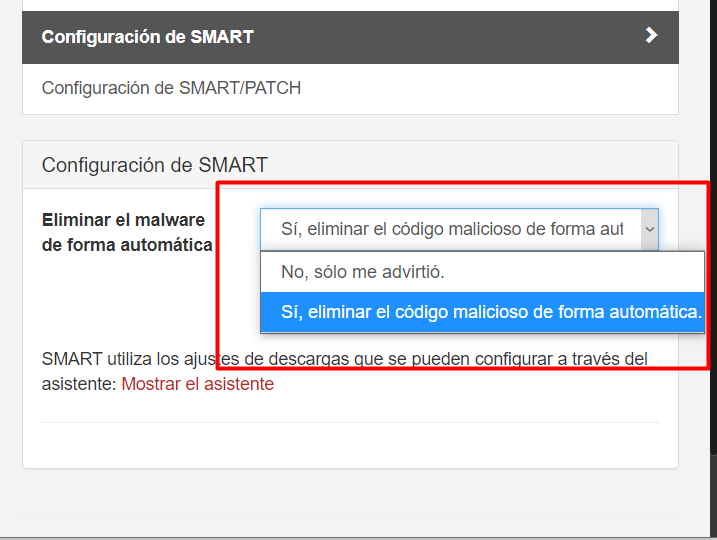Click the malware removal combo box field
This screenshot has width=717, height=540.
(x=450, y=229)
